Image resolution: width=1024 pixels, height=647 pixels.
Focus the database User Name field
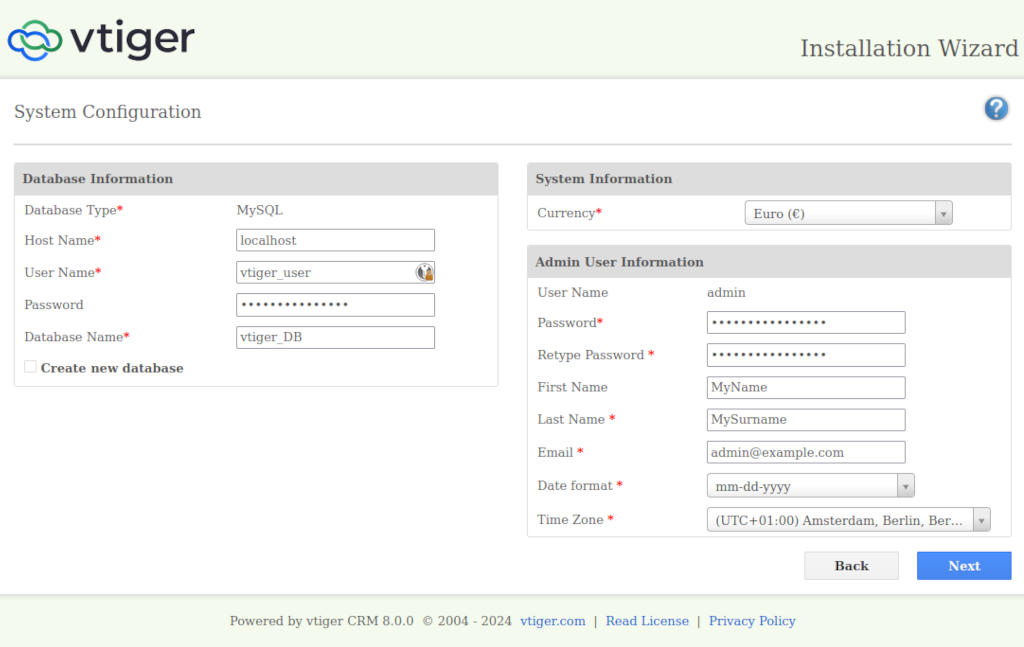coord(335,272)
